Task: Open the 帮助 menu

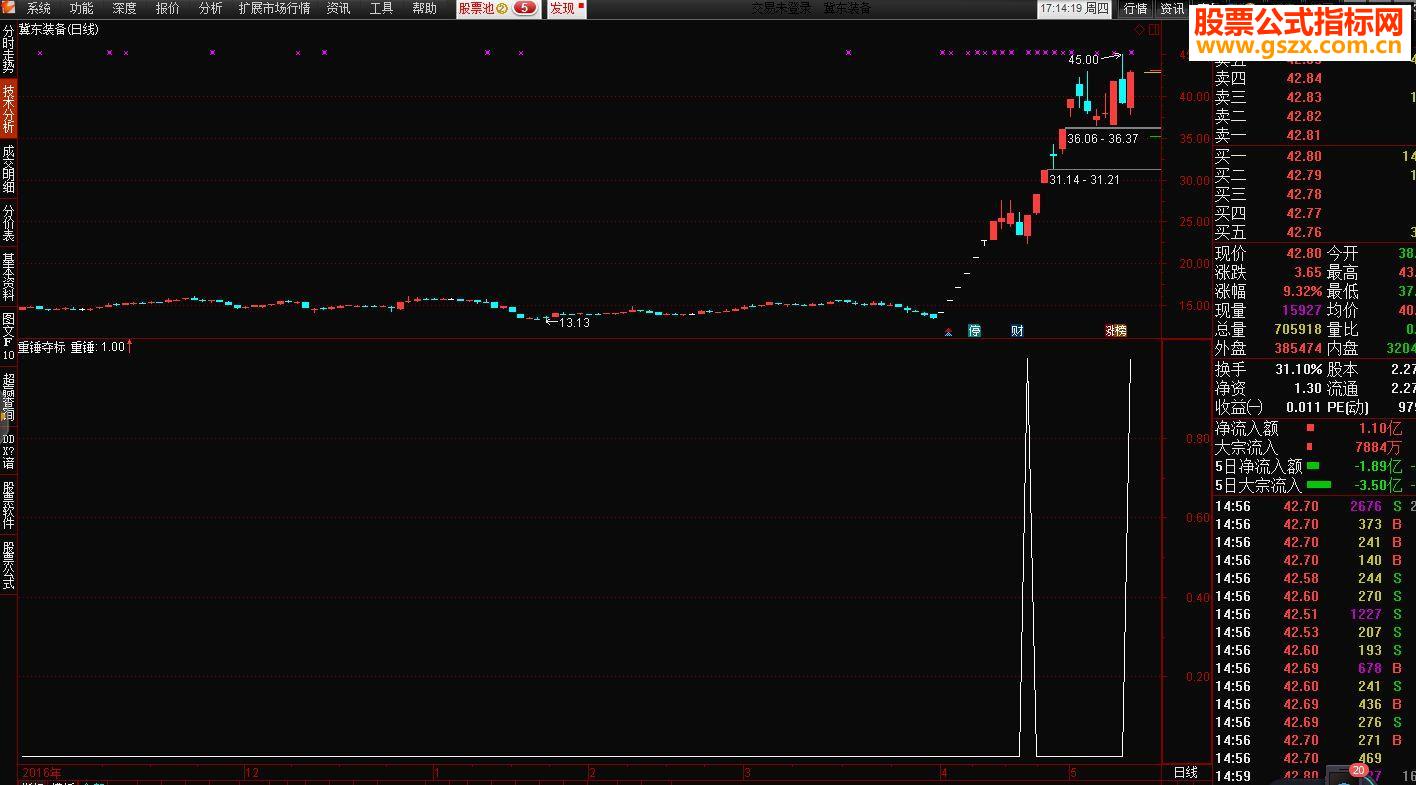Action: pos(424,8)
